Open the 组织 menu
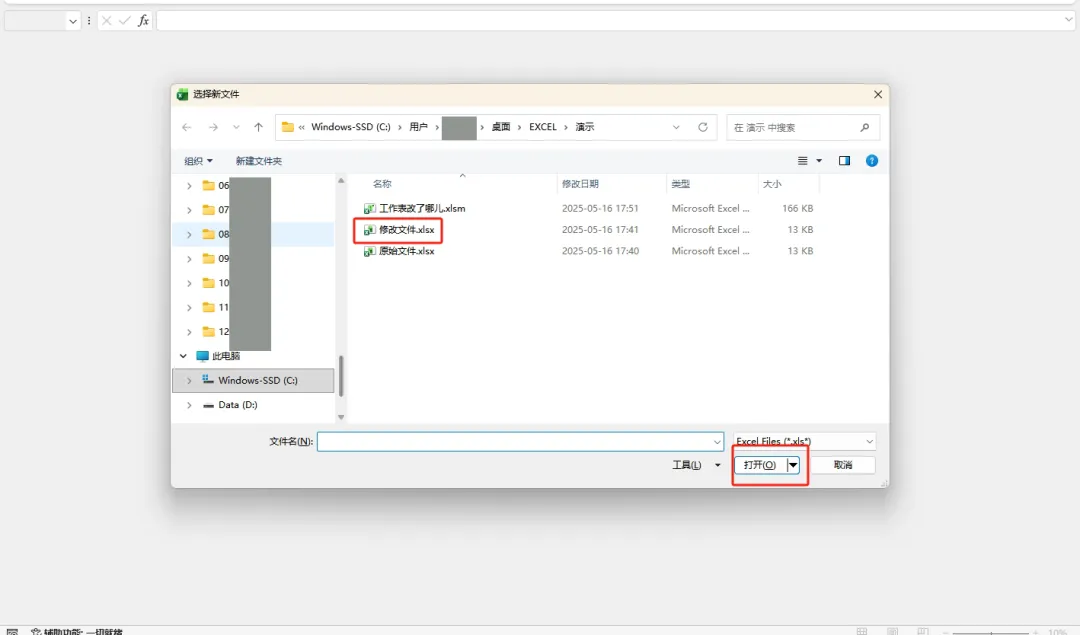Viewport: 1080px width, 635px height. point(198,161)
